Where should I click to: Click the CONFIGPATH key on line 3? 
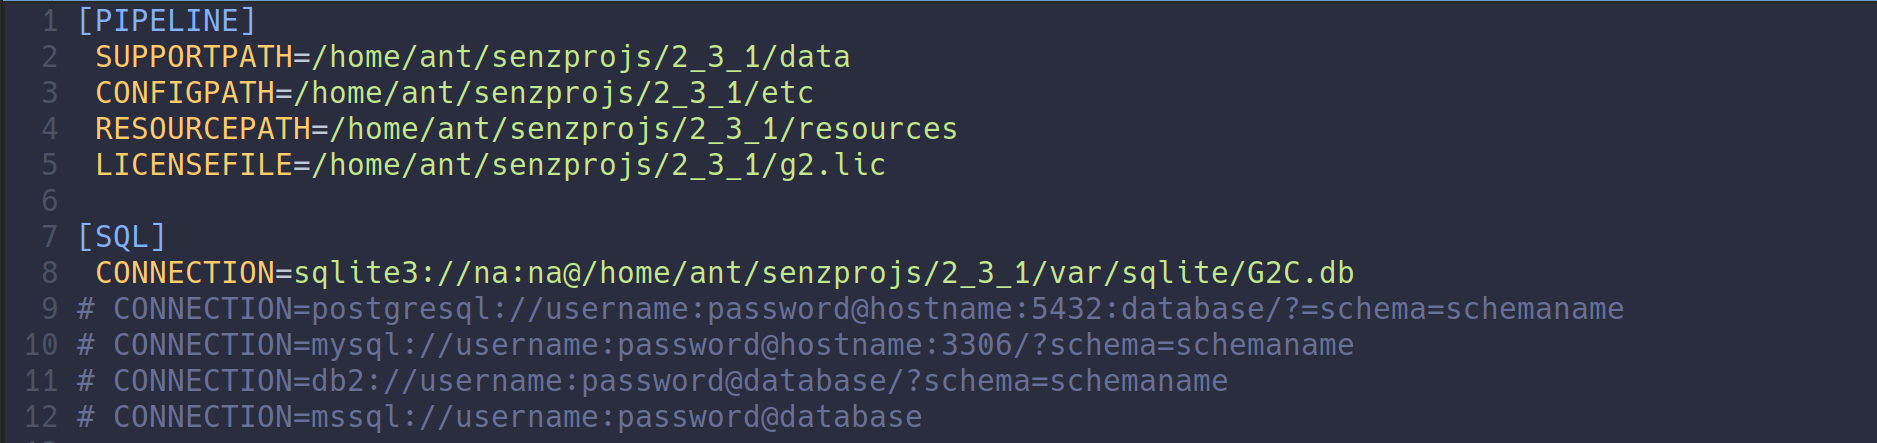185,93
